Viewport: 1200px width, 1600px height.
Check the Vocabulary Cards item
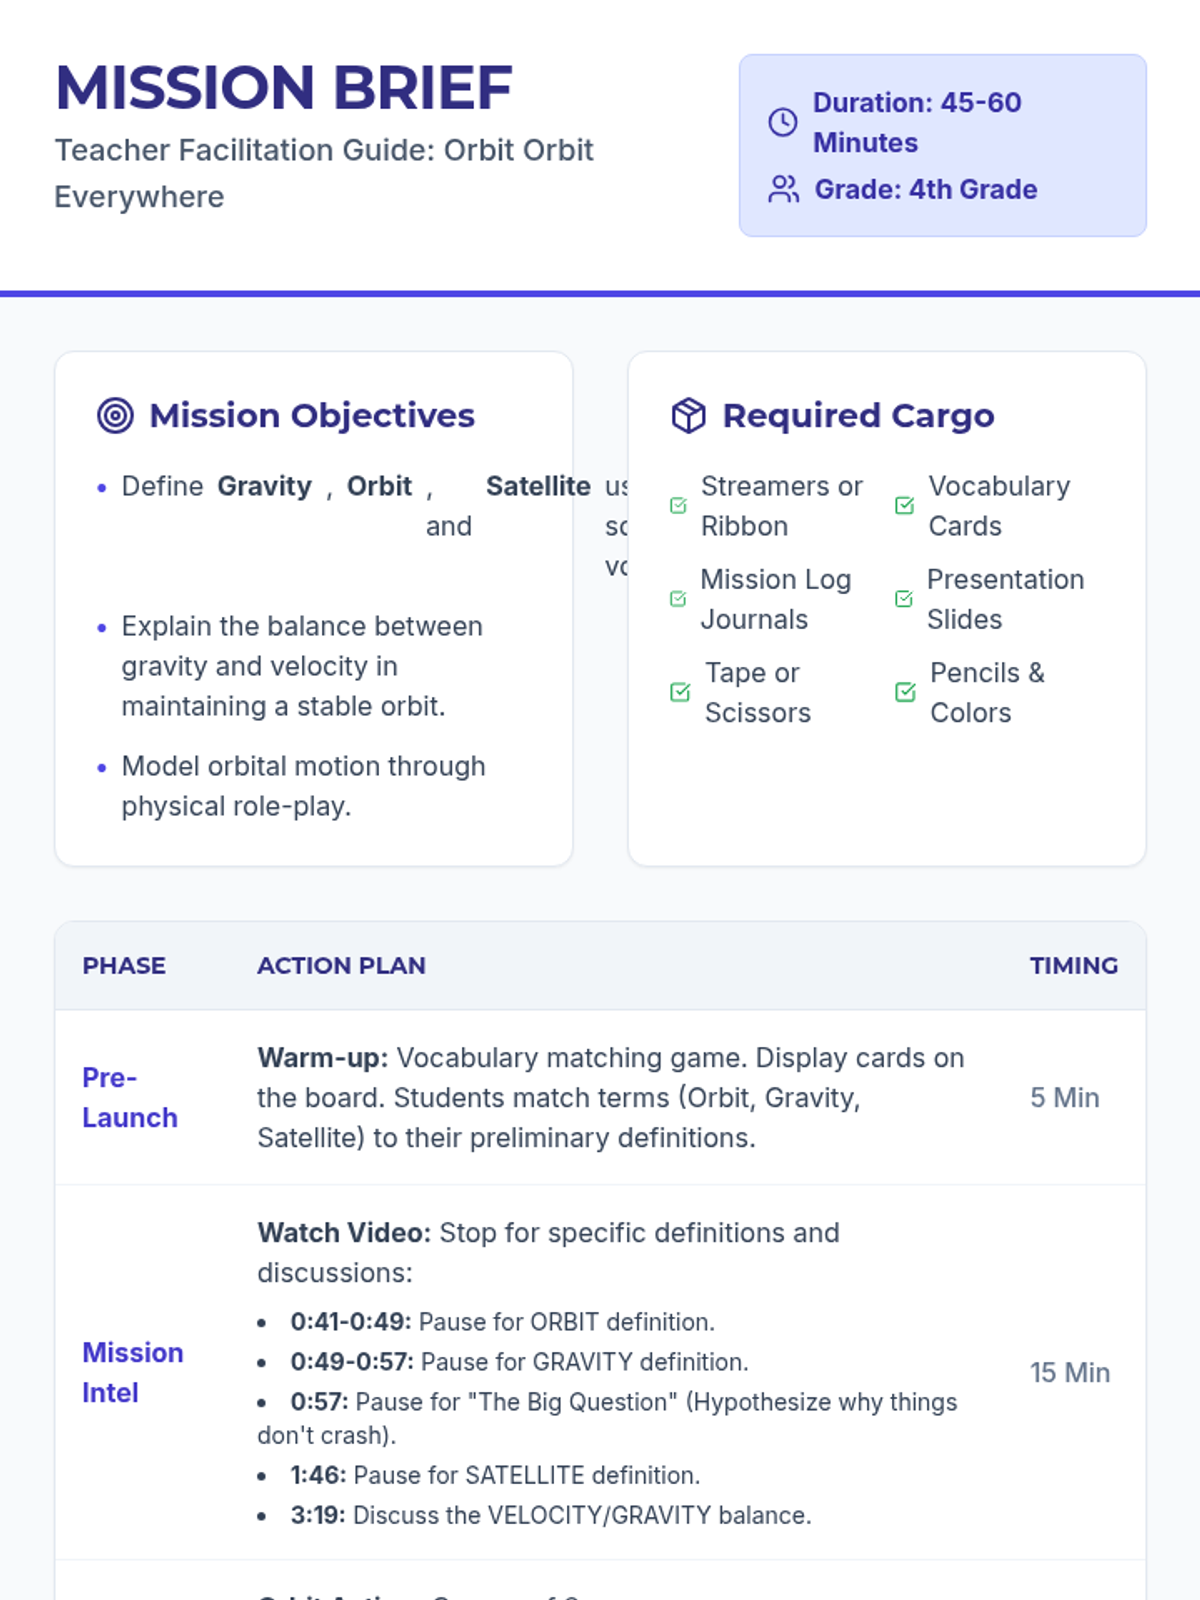[905, 506]
